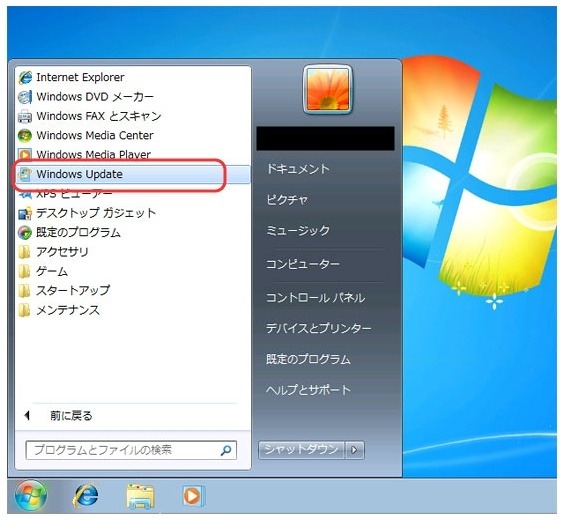Click the Windows Update icon
The height and width of the screenshot is (520, 564).
click(x=25, y=174)
